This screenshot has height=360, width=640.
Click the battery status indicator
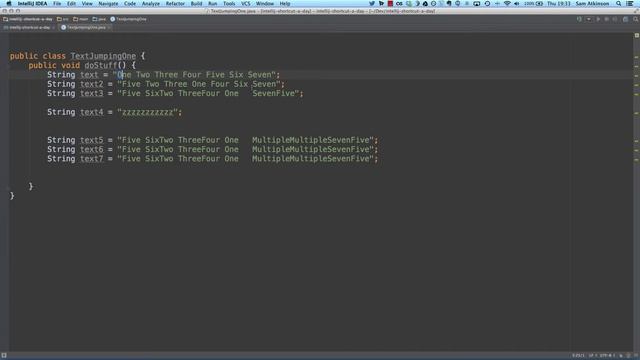534,4
